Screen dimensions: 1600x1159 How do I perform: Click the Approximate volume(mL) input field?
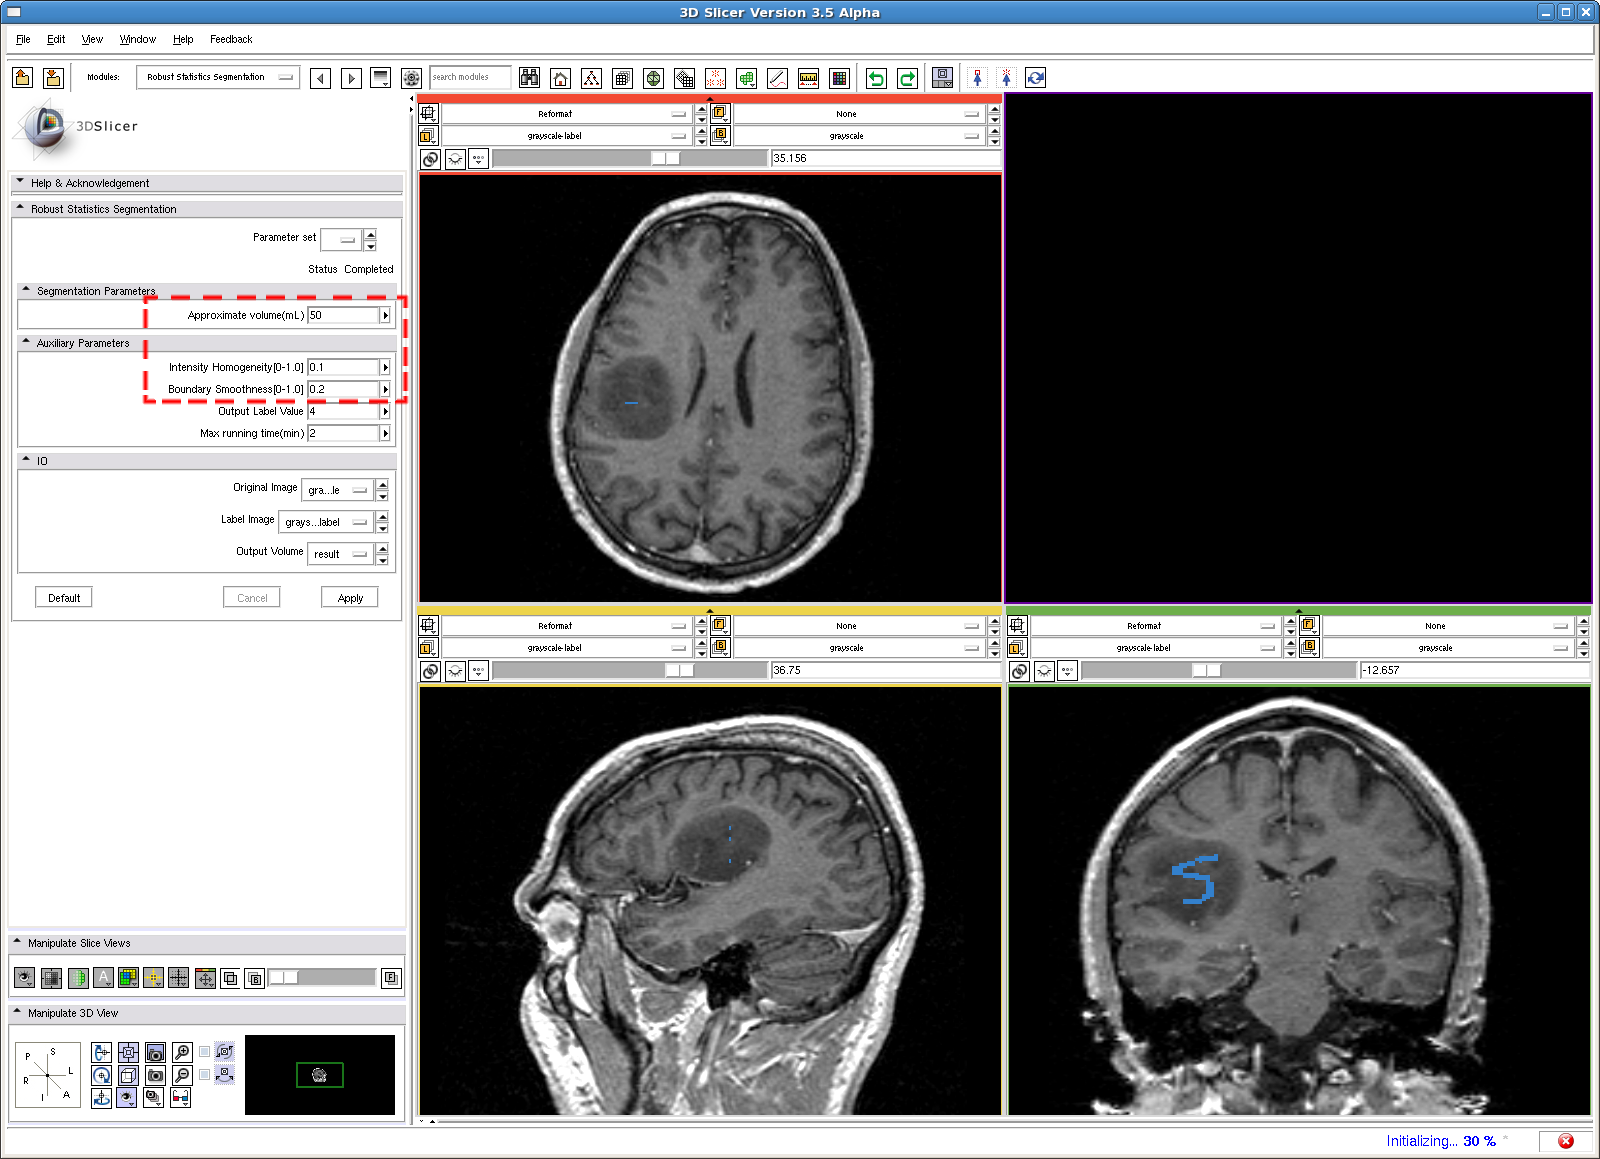pos(343,315)
